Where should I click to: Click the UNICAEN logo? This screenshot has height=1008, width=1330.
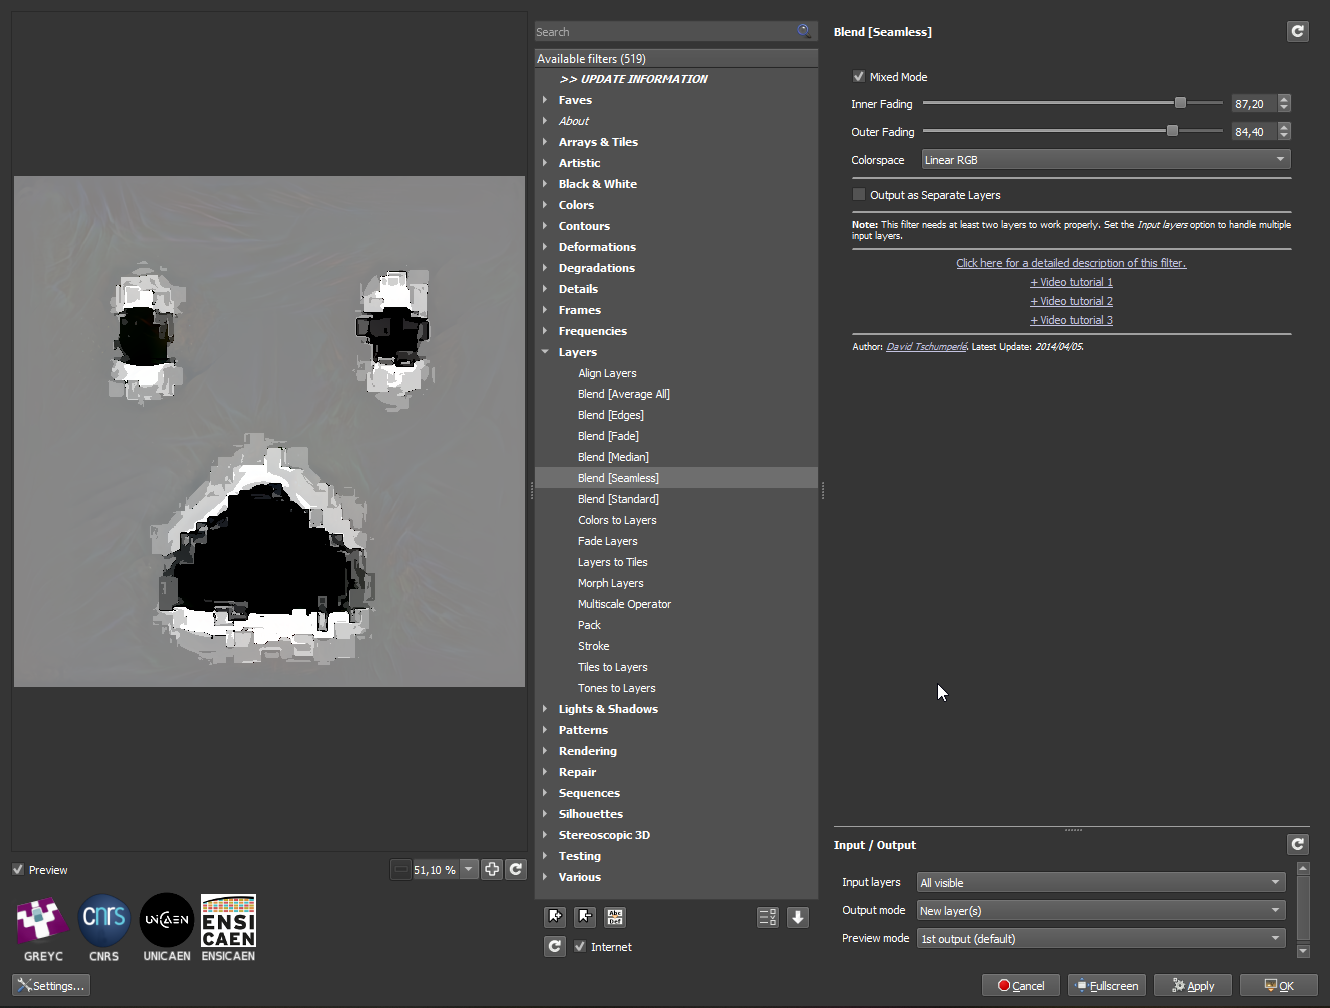click(167, 928)
